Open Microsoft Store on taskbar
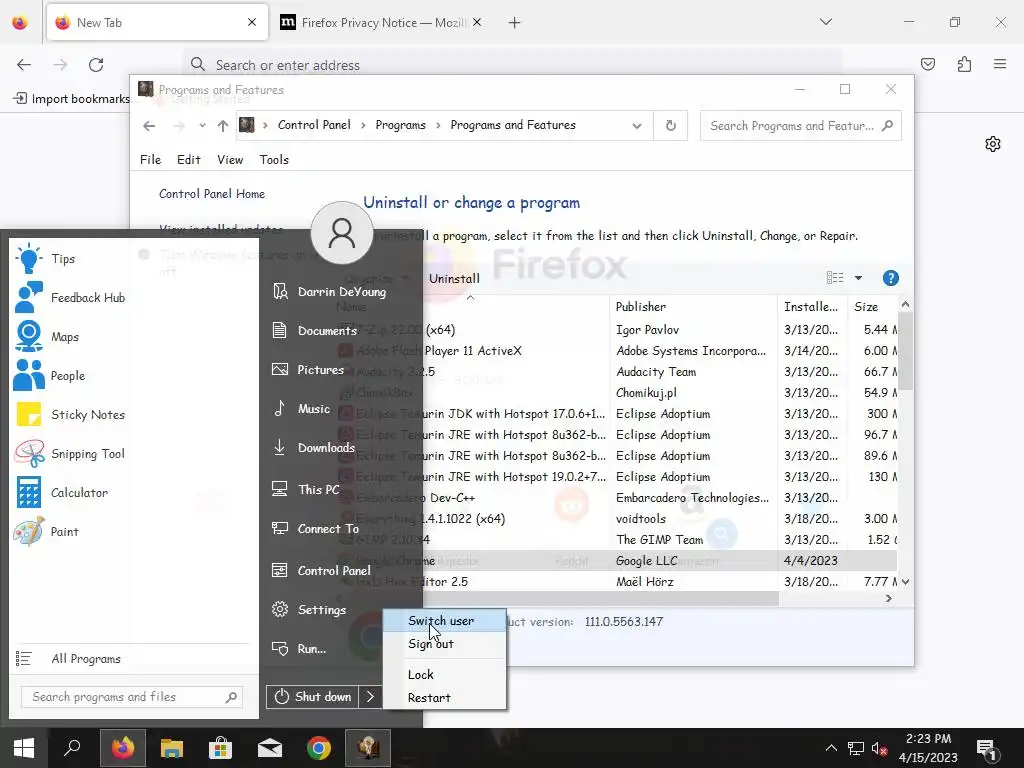1024x768 pixels. (221, 748)
